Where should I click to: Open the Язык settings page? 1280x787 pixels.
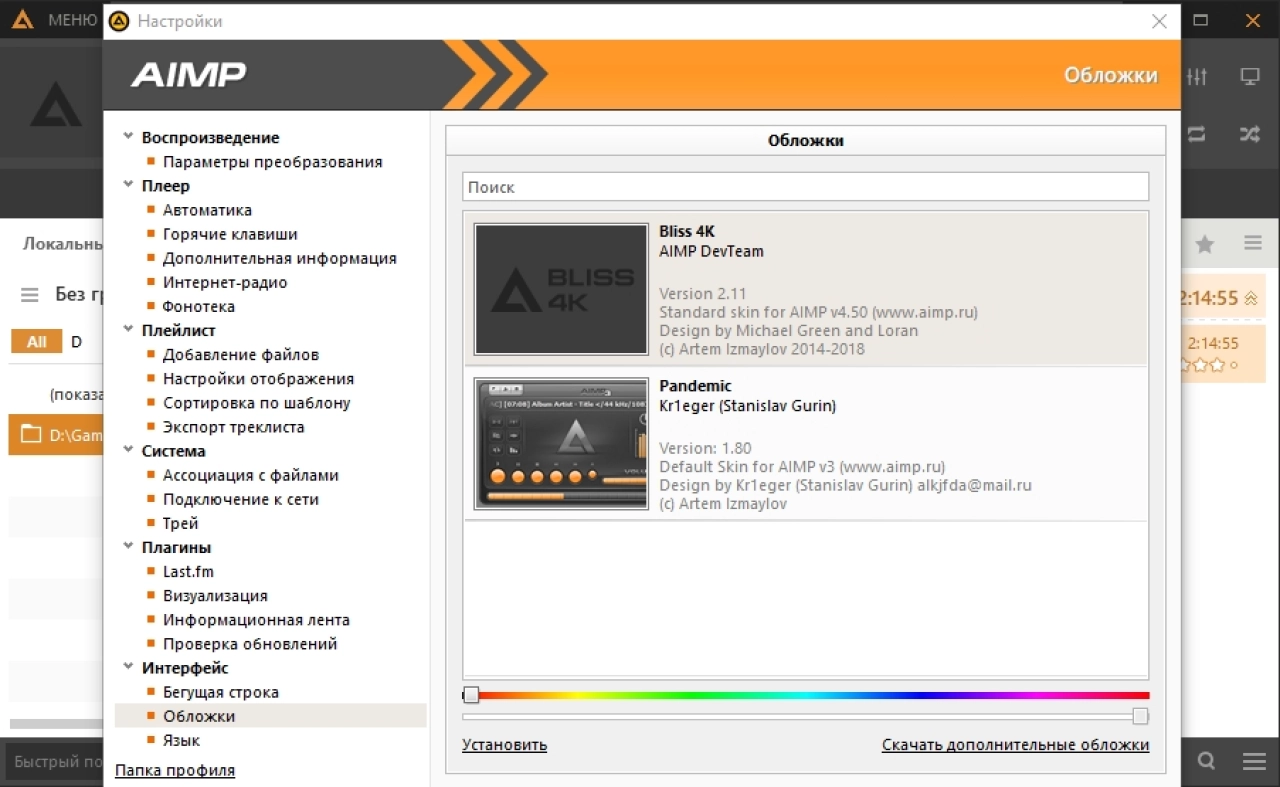coord(181,740)
